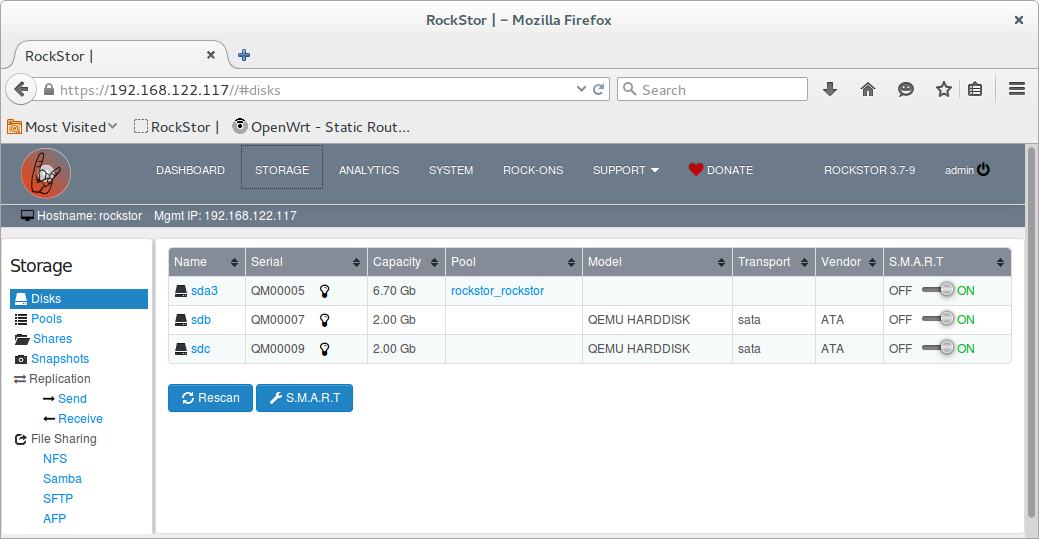Open the Replication Receive link
Viewport: 1039px width, 539px height.
point(80,418)
